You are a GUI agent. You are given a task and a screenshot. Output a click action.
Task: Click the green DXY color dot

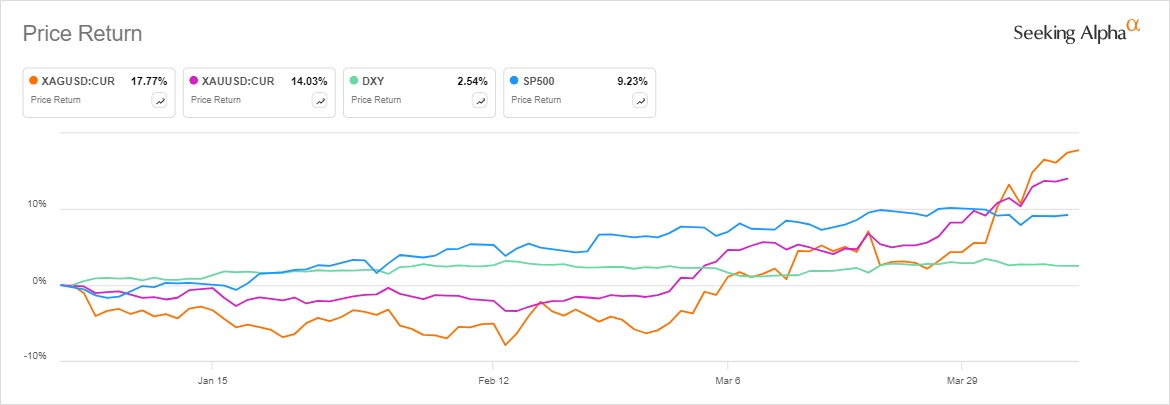pos(354,80)
